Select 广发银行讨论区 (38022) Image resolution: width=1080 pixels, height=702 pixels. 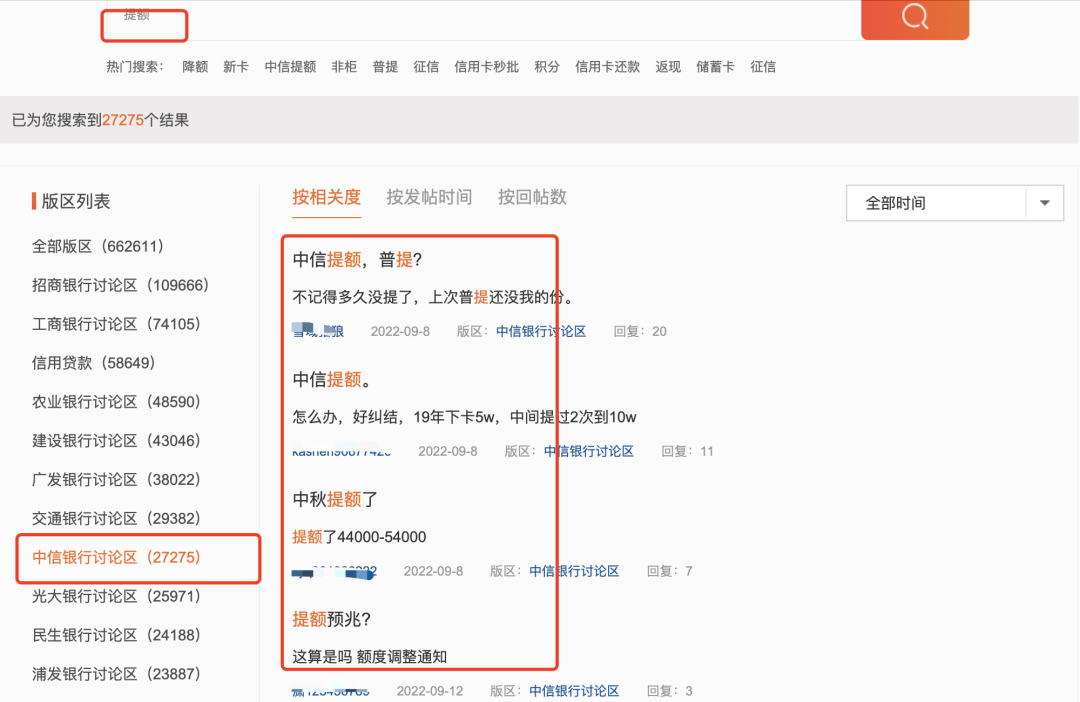(116, 479)
